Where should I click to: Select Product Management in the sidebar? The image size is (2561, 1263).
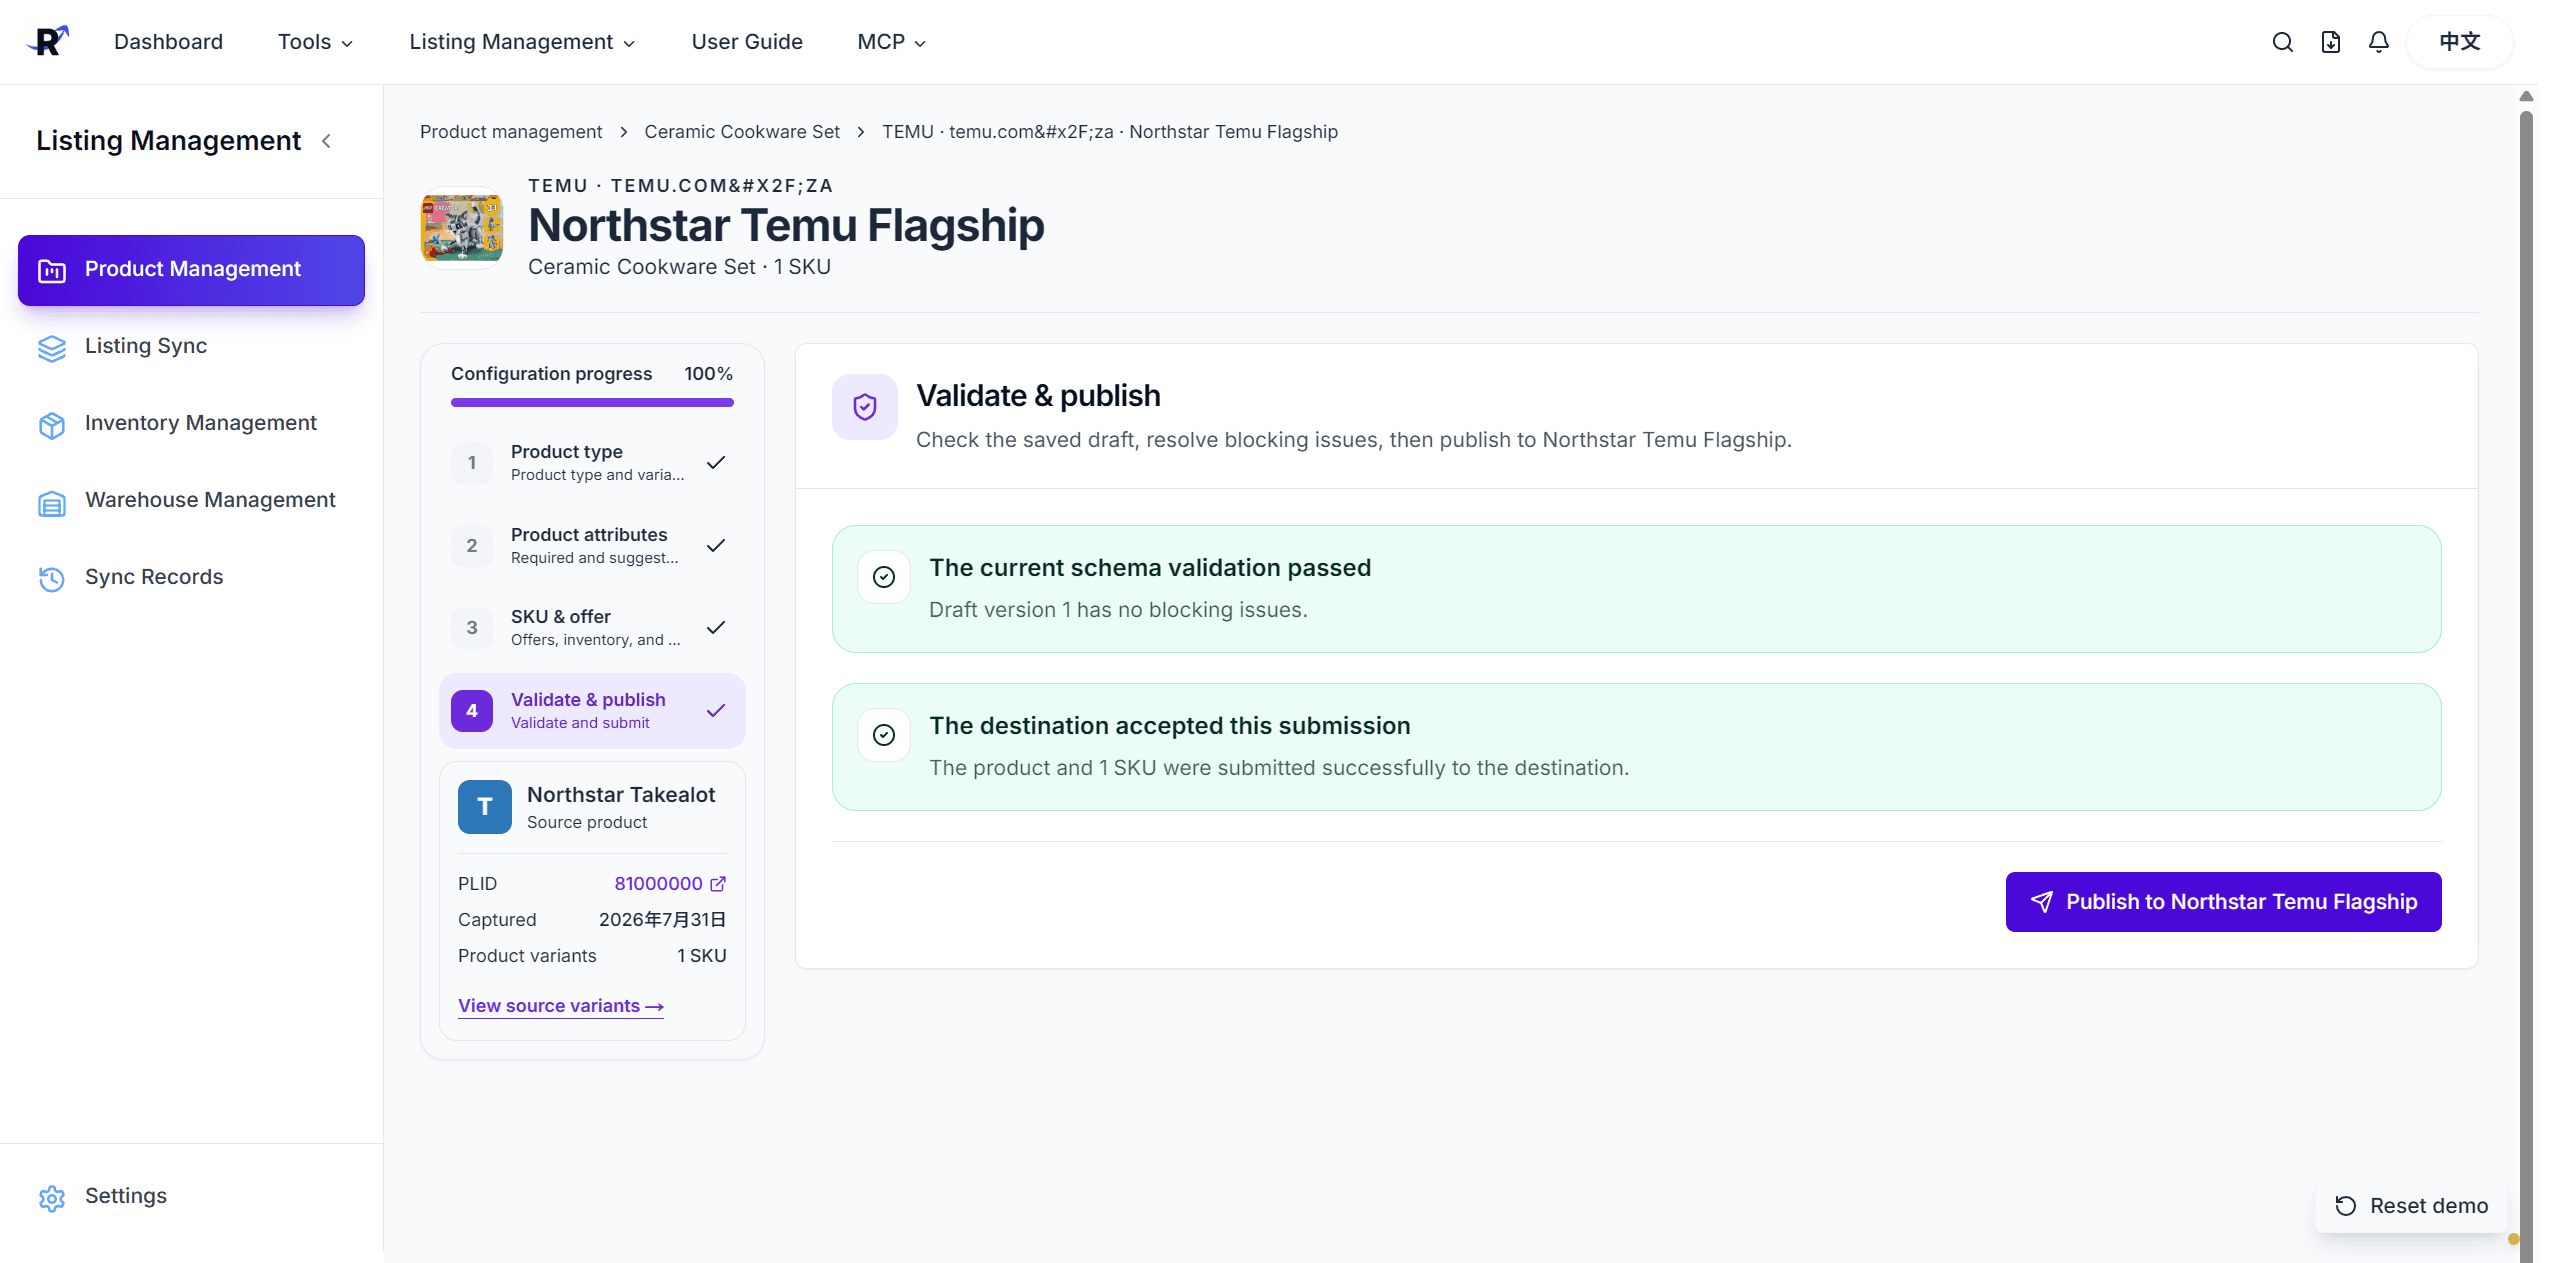(191, 270)
